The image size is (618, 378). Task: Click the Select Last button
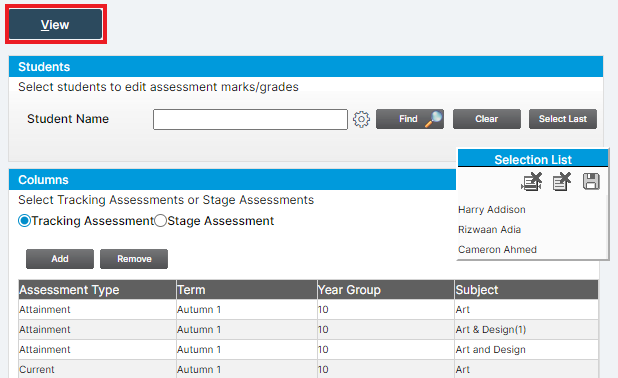click(x=562, y=119)
